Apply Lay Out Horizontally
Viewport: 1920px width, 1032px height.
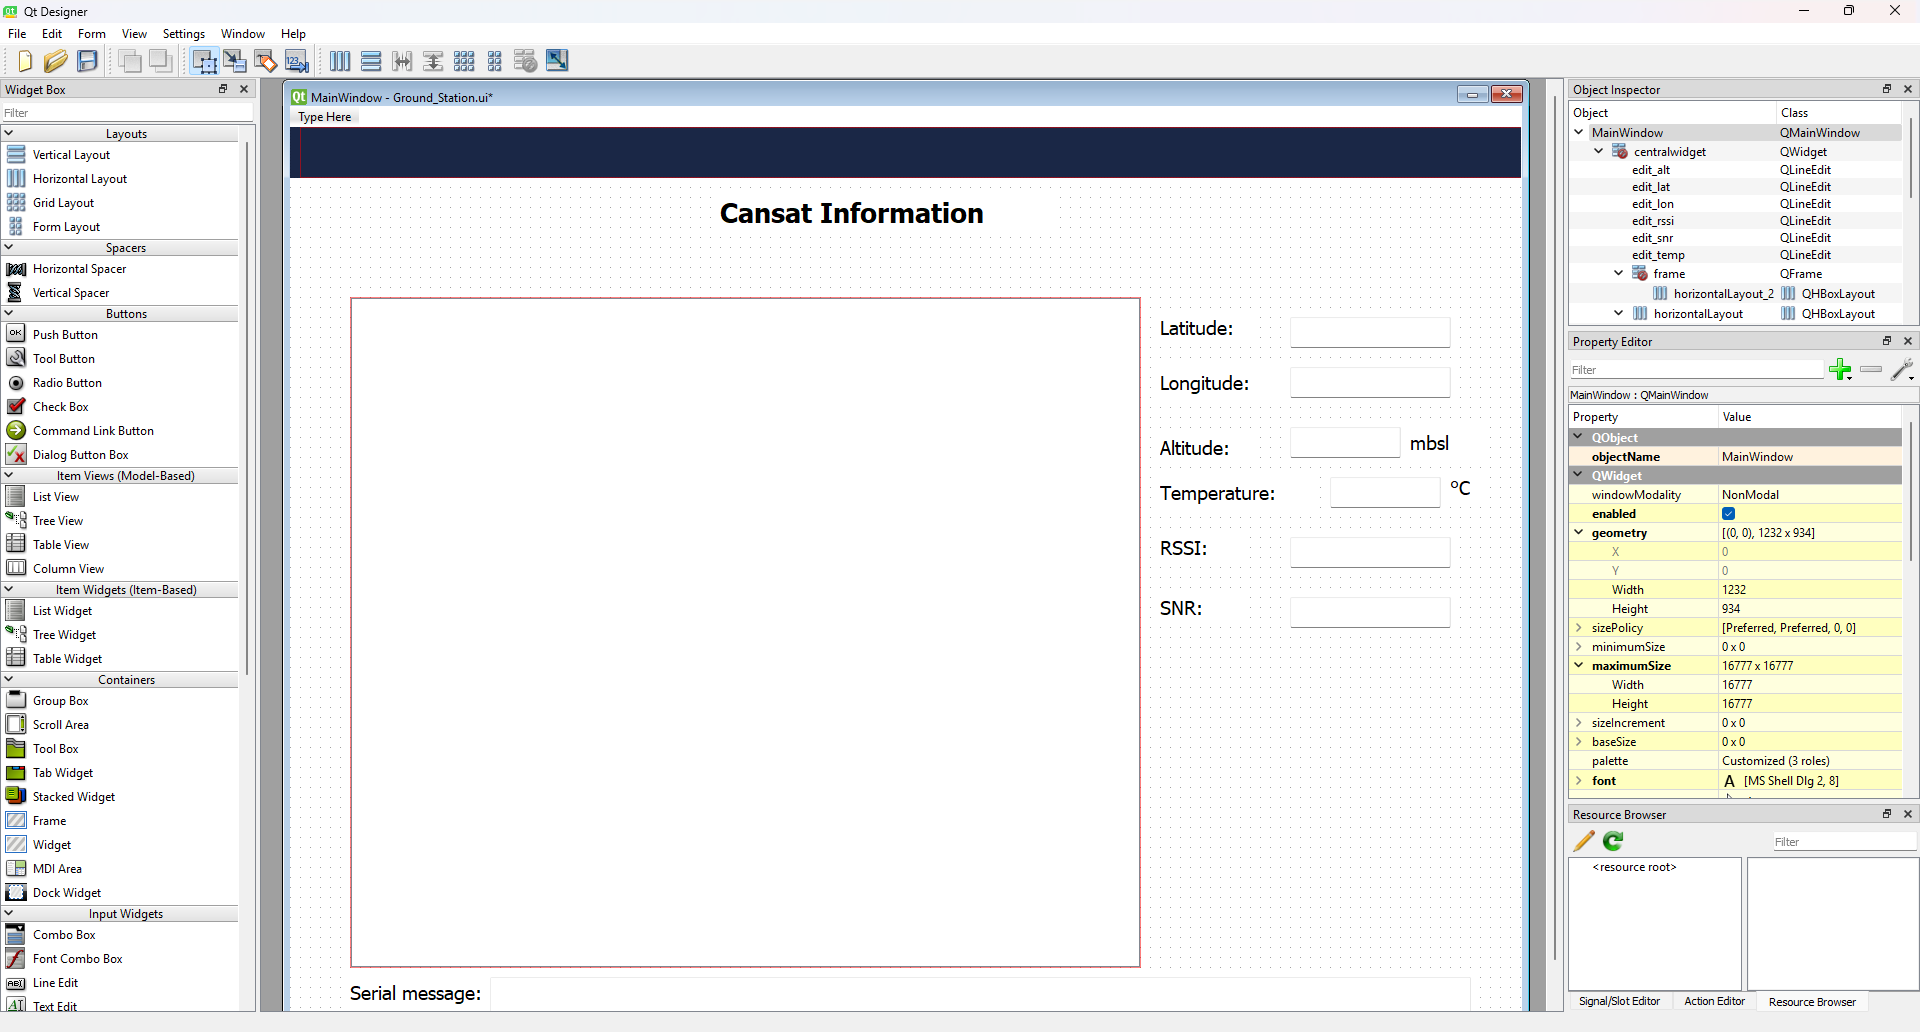(340, 61)
